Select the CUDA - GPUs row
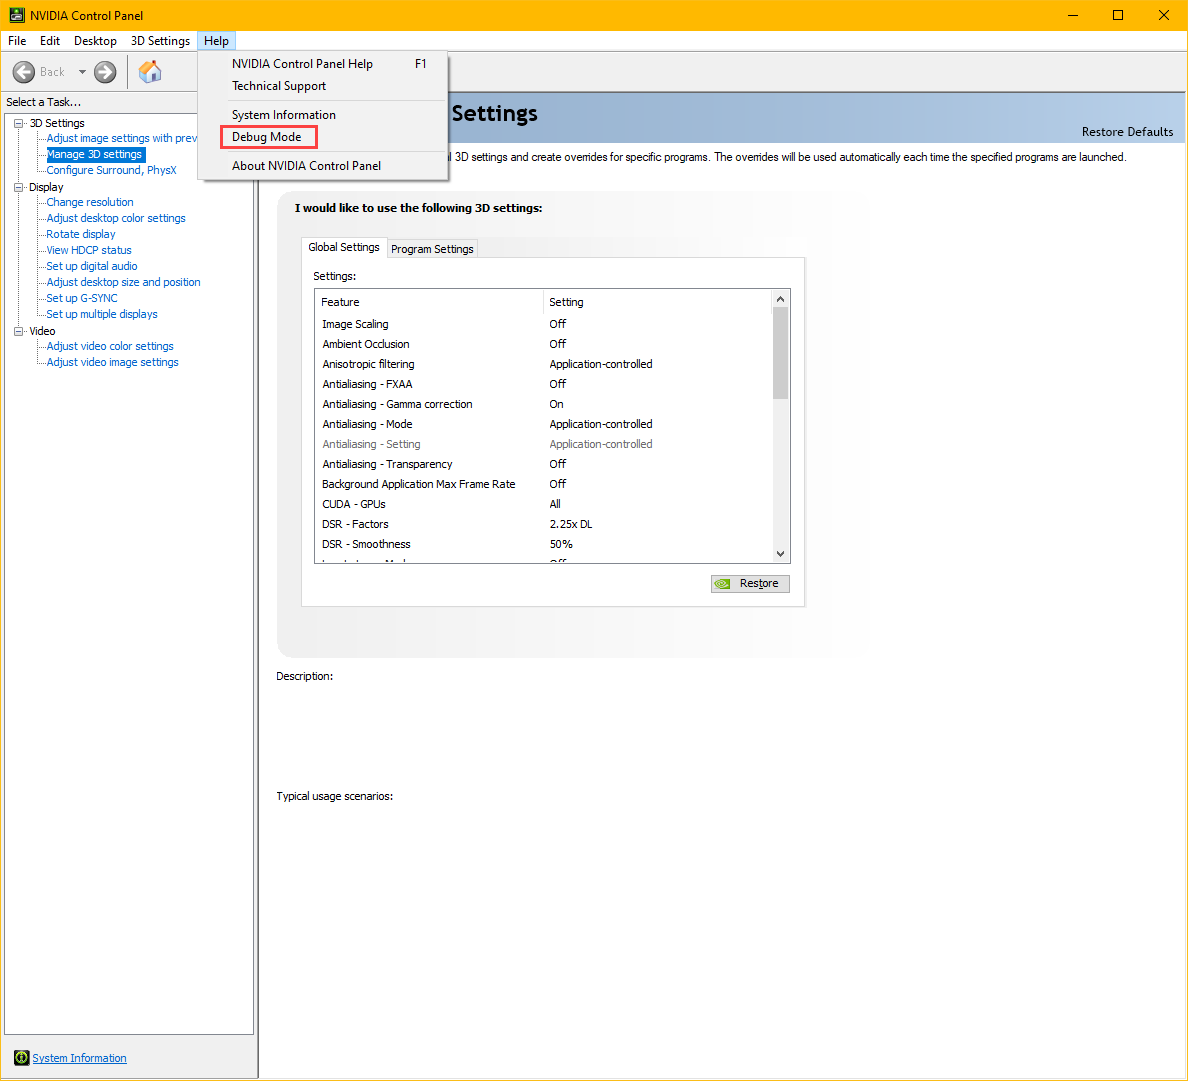The width and height of the screenshot is (1188, 1081). 543,505
